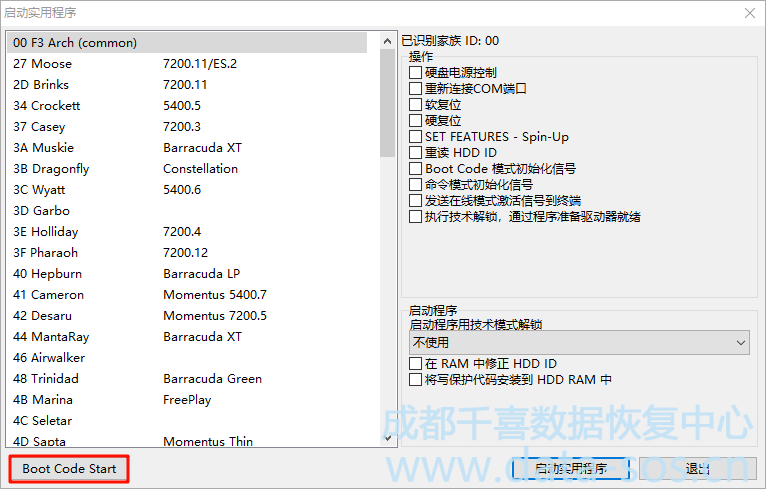Check the 硬复位 option
The image size is (766, 489).
click(416, 121)
